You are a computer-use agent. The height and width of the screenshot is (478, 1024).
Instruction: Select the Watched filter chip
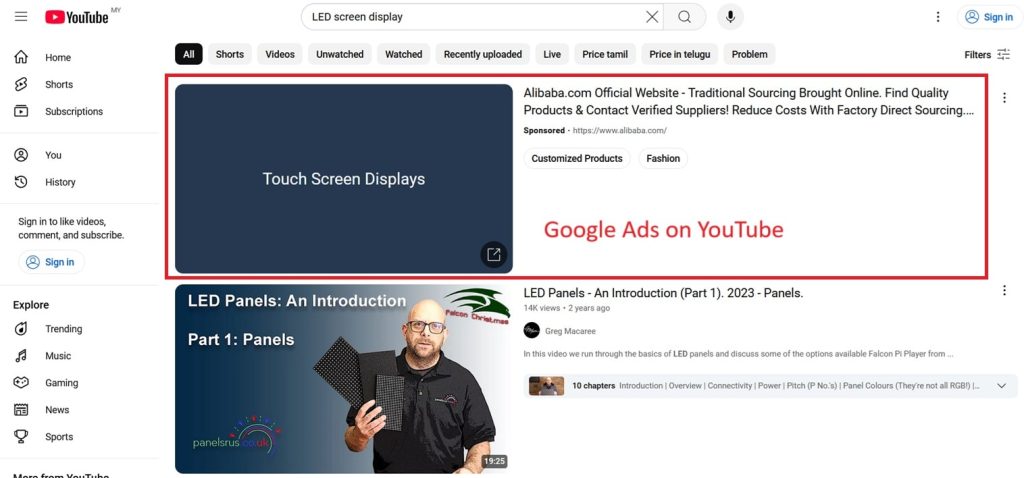[x=404, y=54]
